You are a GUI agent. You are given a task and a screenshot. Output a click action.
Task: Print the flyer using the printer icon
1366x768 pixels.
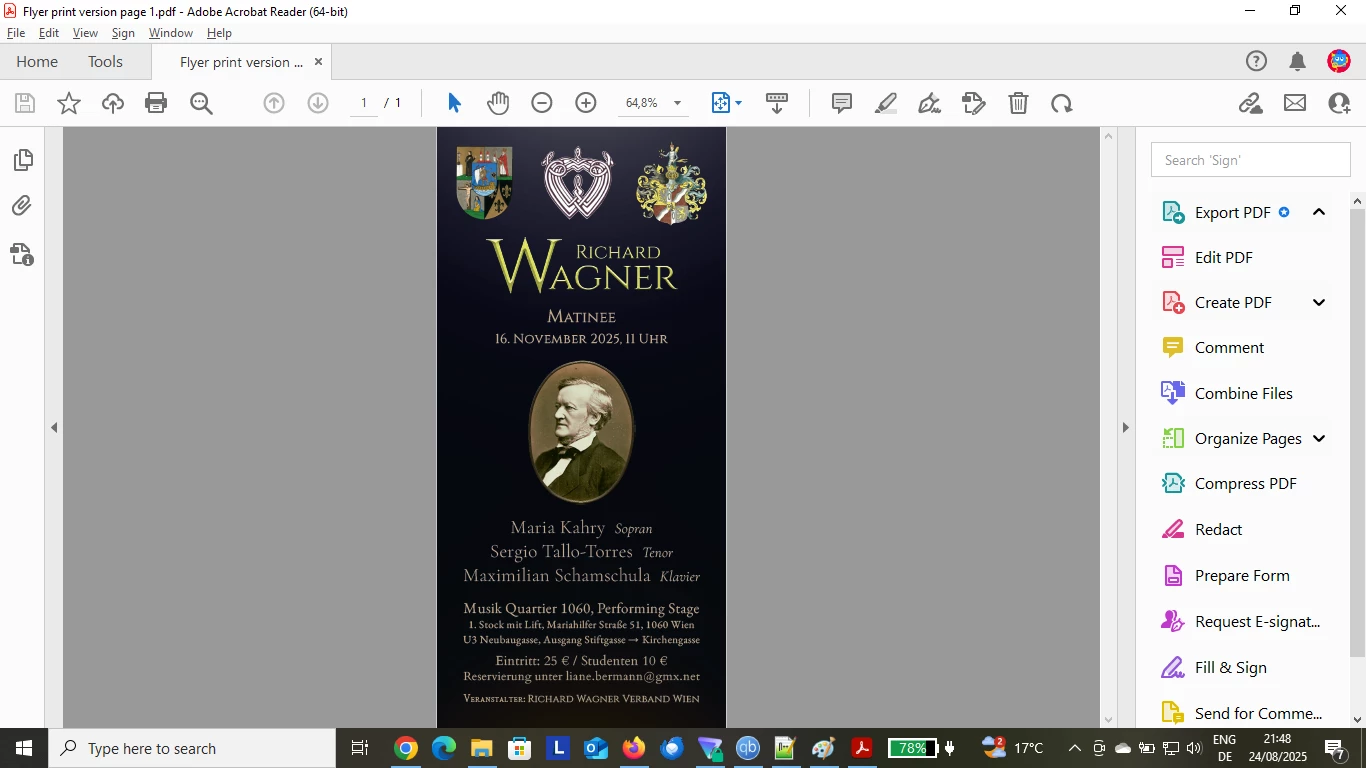tap(156, 103)
